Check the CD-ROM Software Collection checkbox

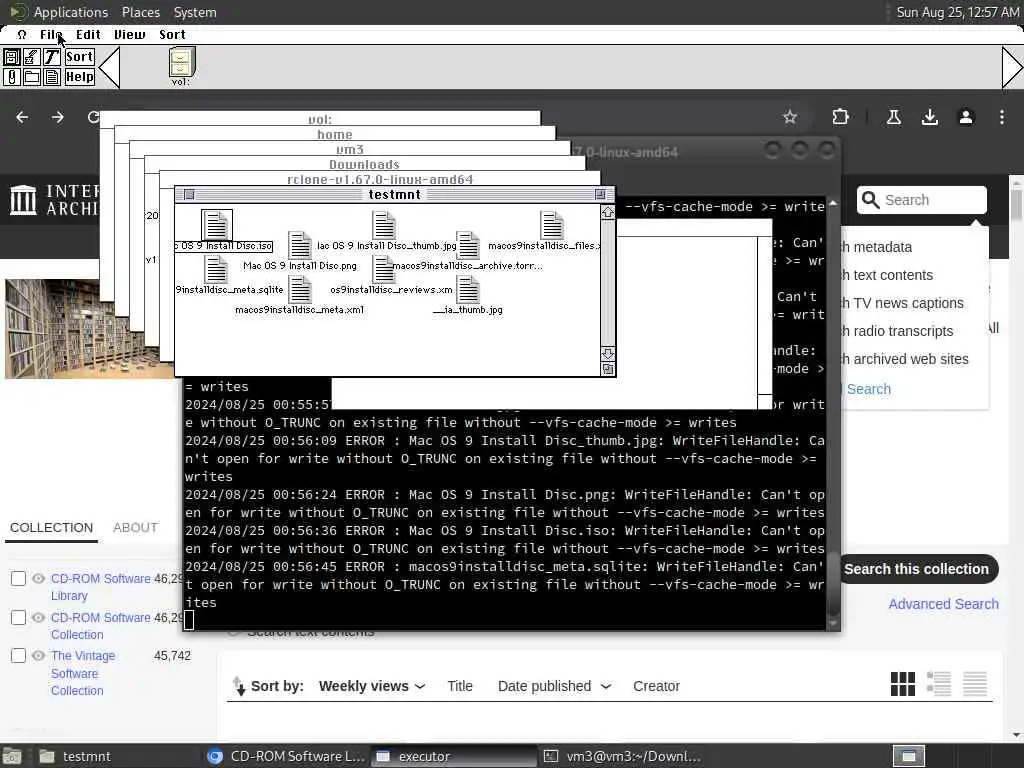18,618
